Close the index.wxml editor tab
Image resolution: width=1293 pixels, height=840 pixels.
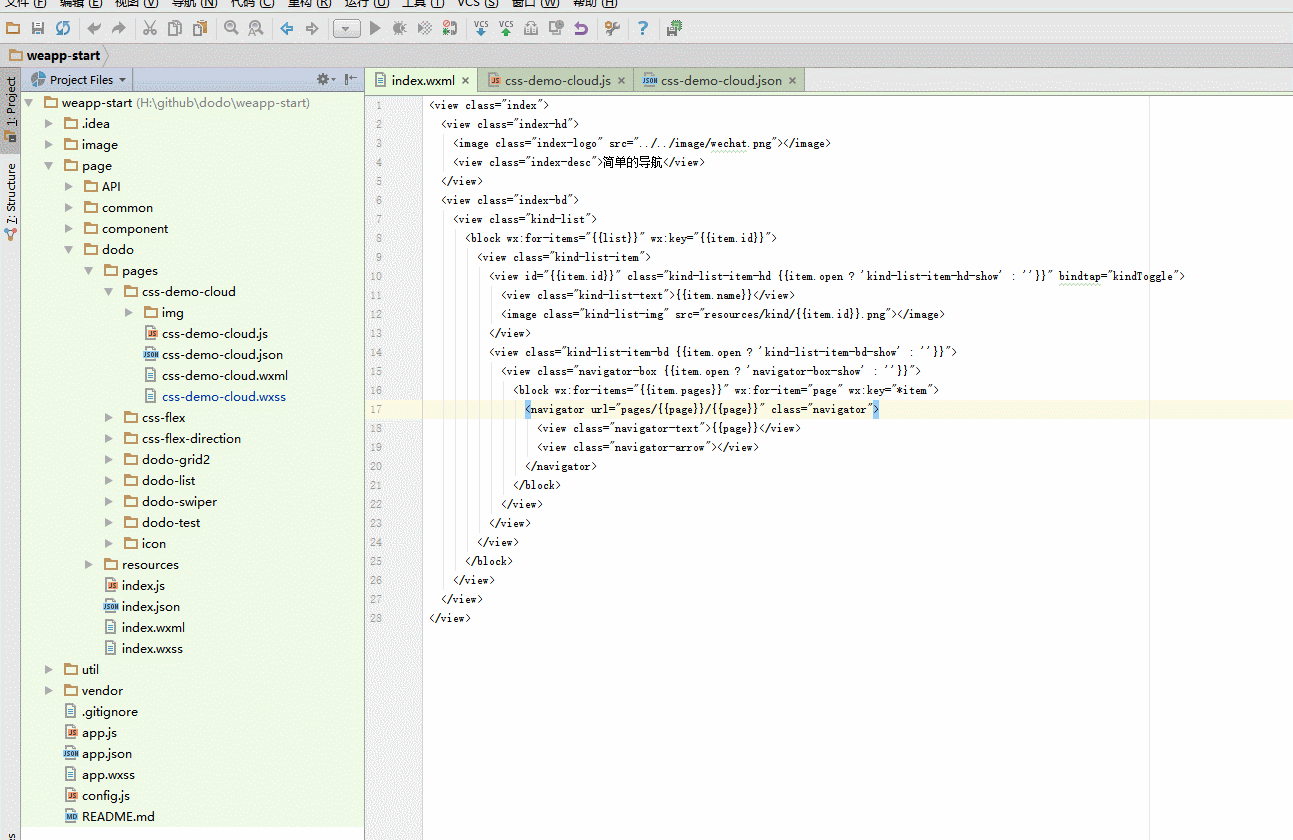point(465,81)
